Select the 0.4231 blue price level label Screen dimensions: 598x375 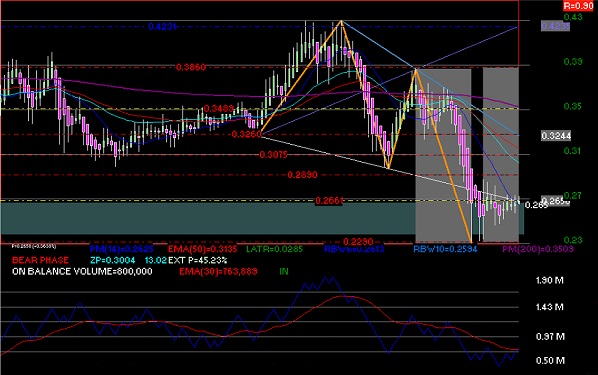pyautogui.click(x=163, y=27)
